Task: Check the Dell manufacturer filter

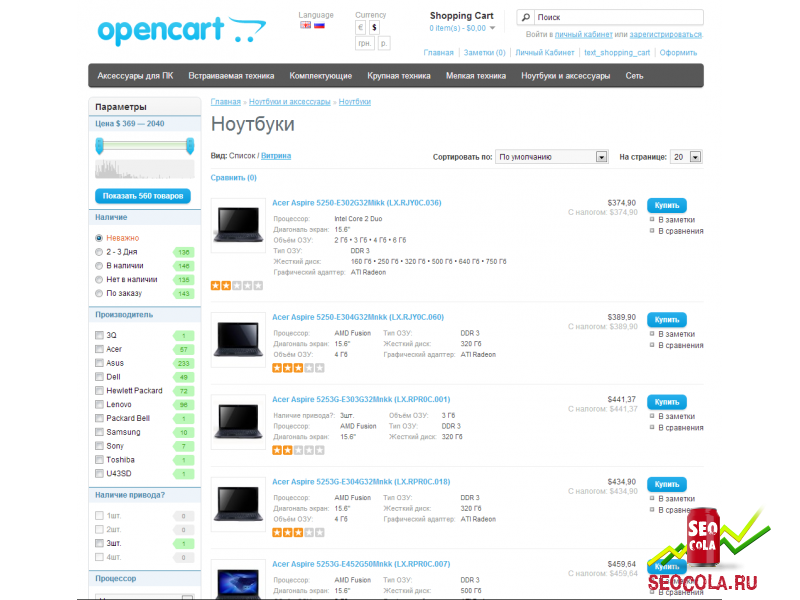Action: [x=99, y=377]
